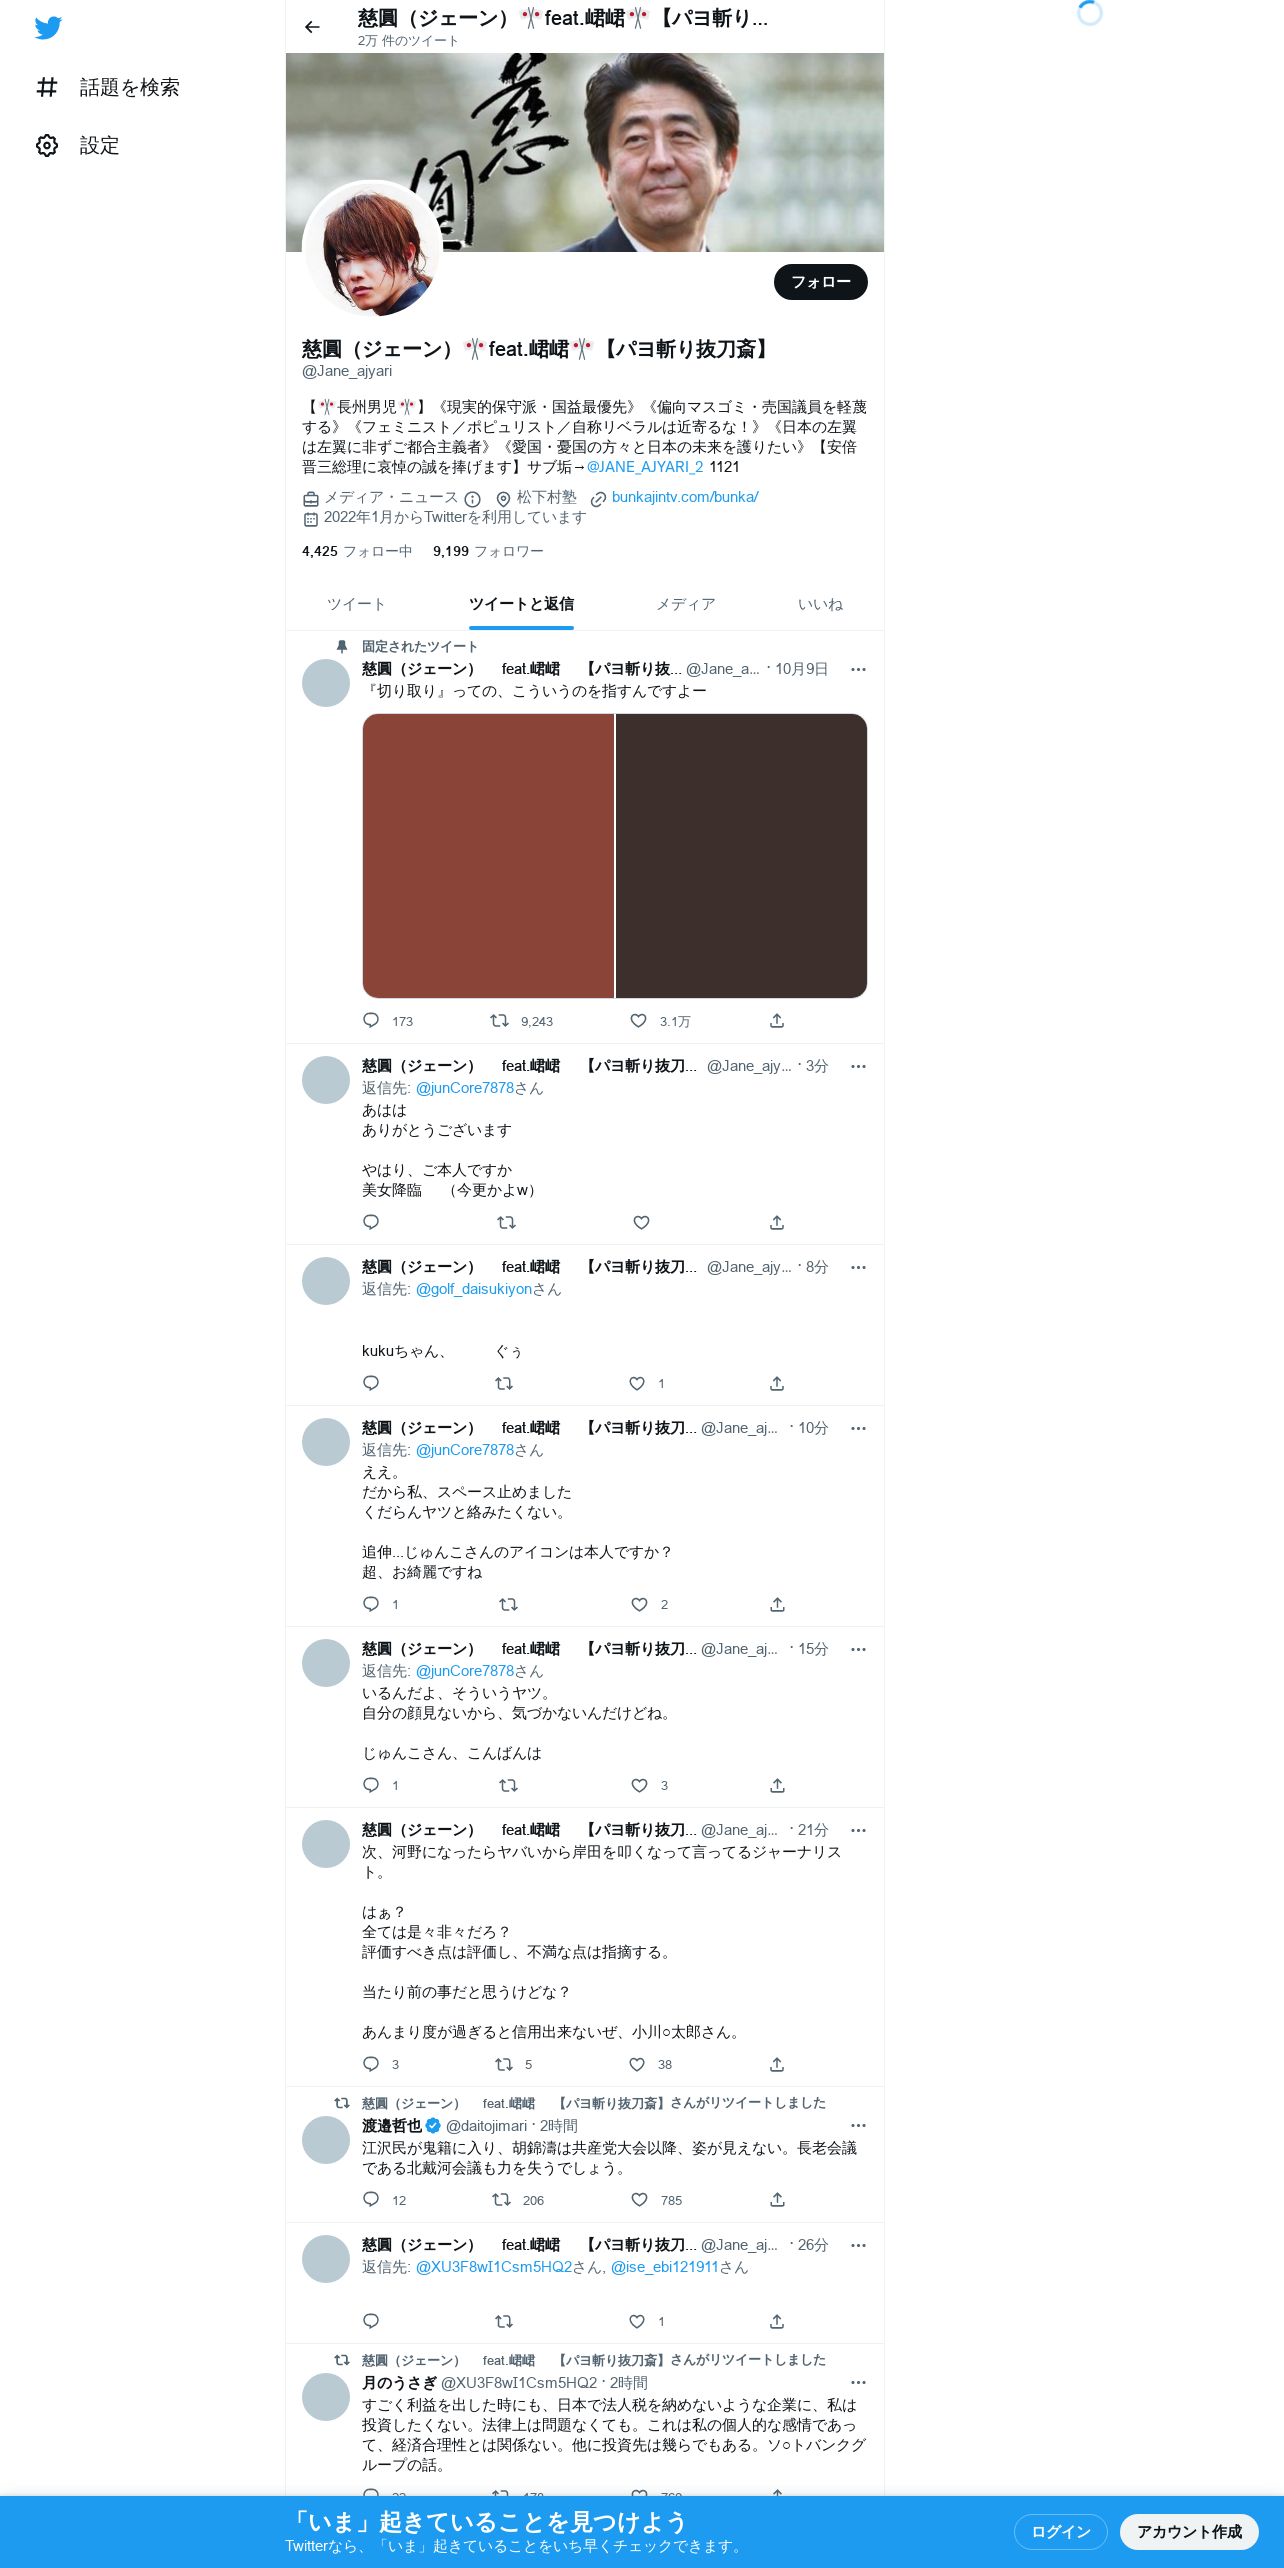Switch to the メディア tab
The image size is (1284, 2568).
(x=686, y=604)
